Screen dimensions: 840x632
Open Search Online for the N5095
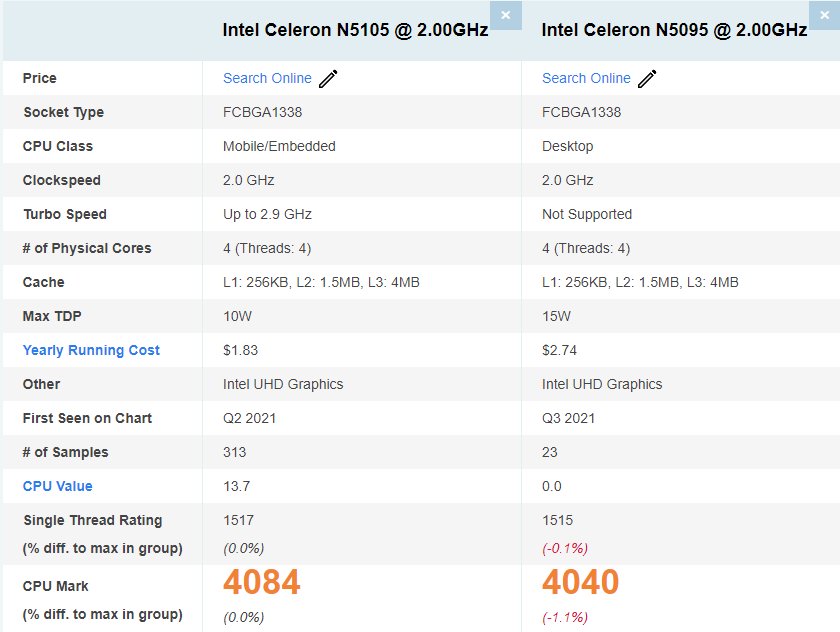(x=586, y=78)
